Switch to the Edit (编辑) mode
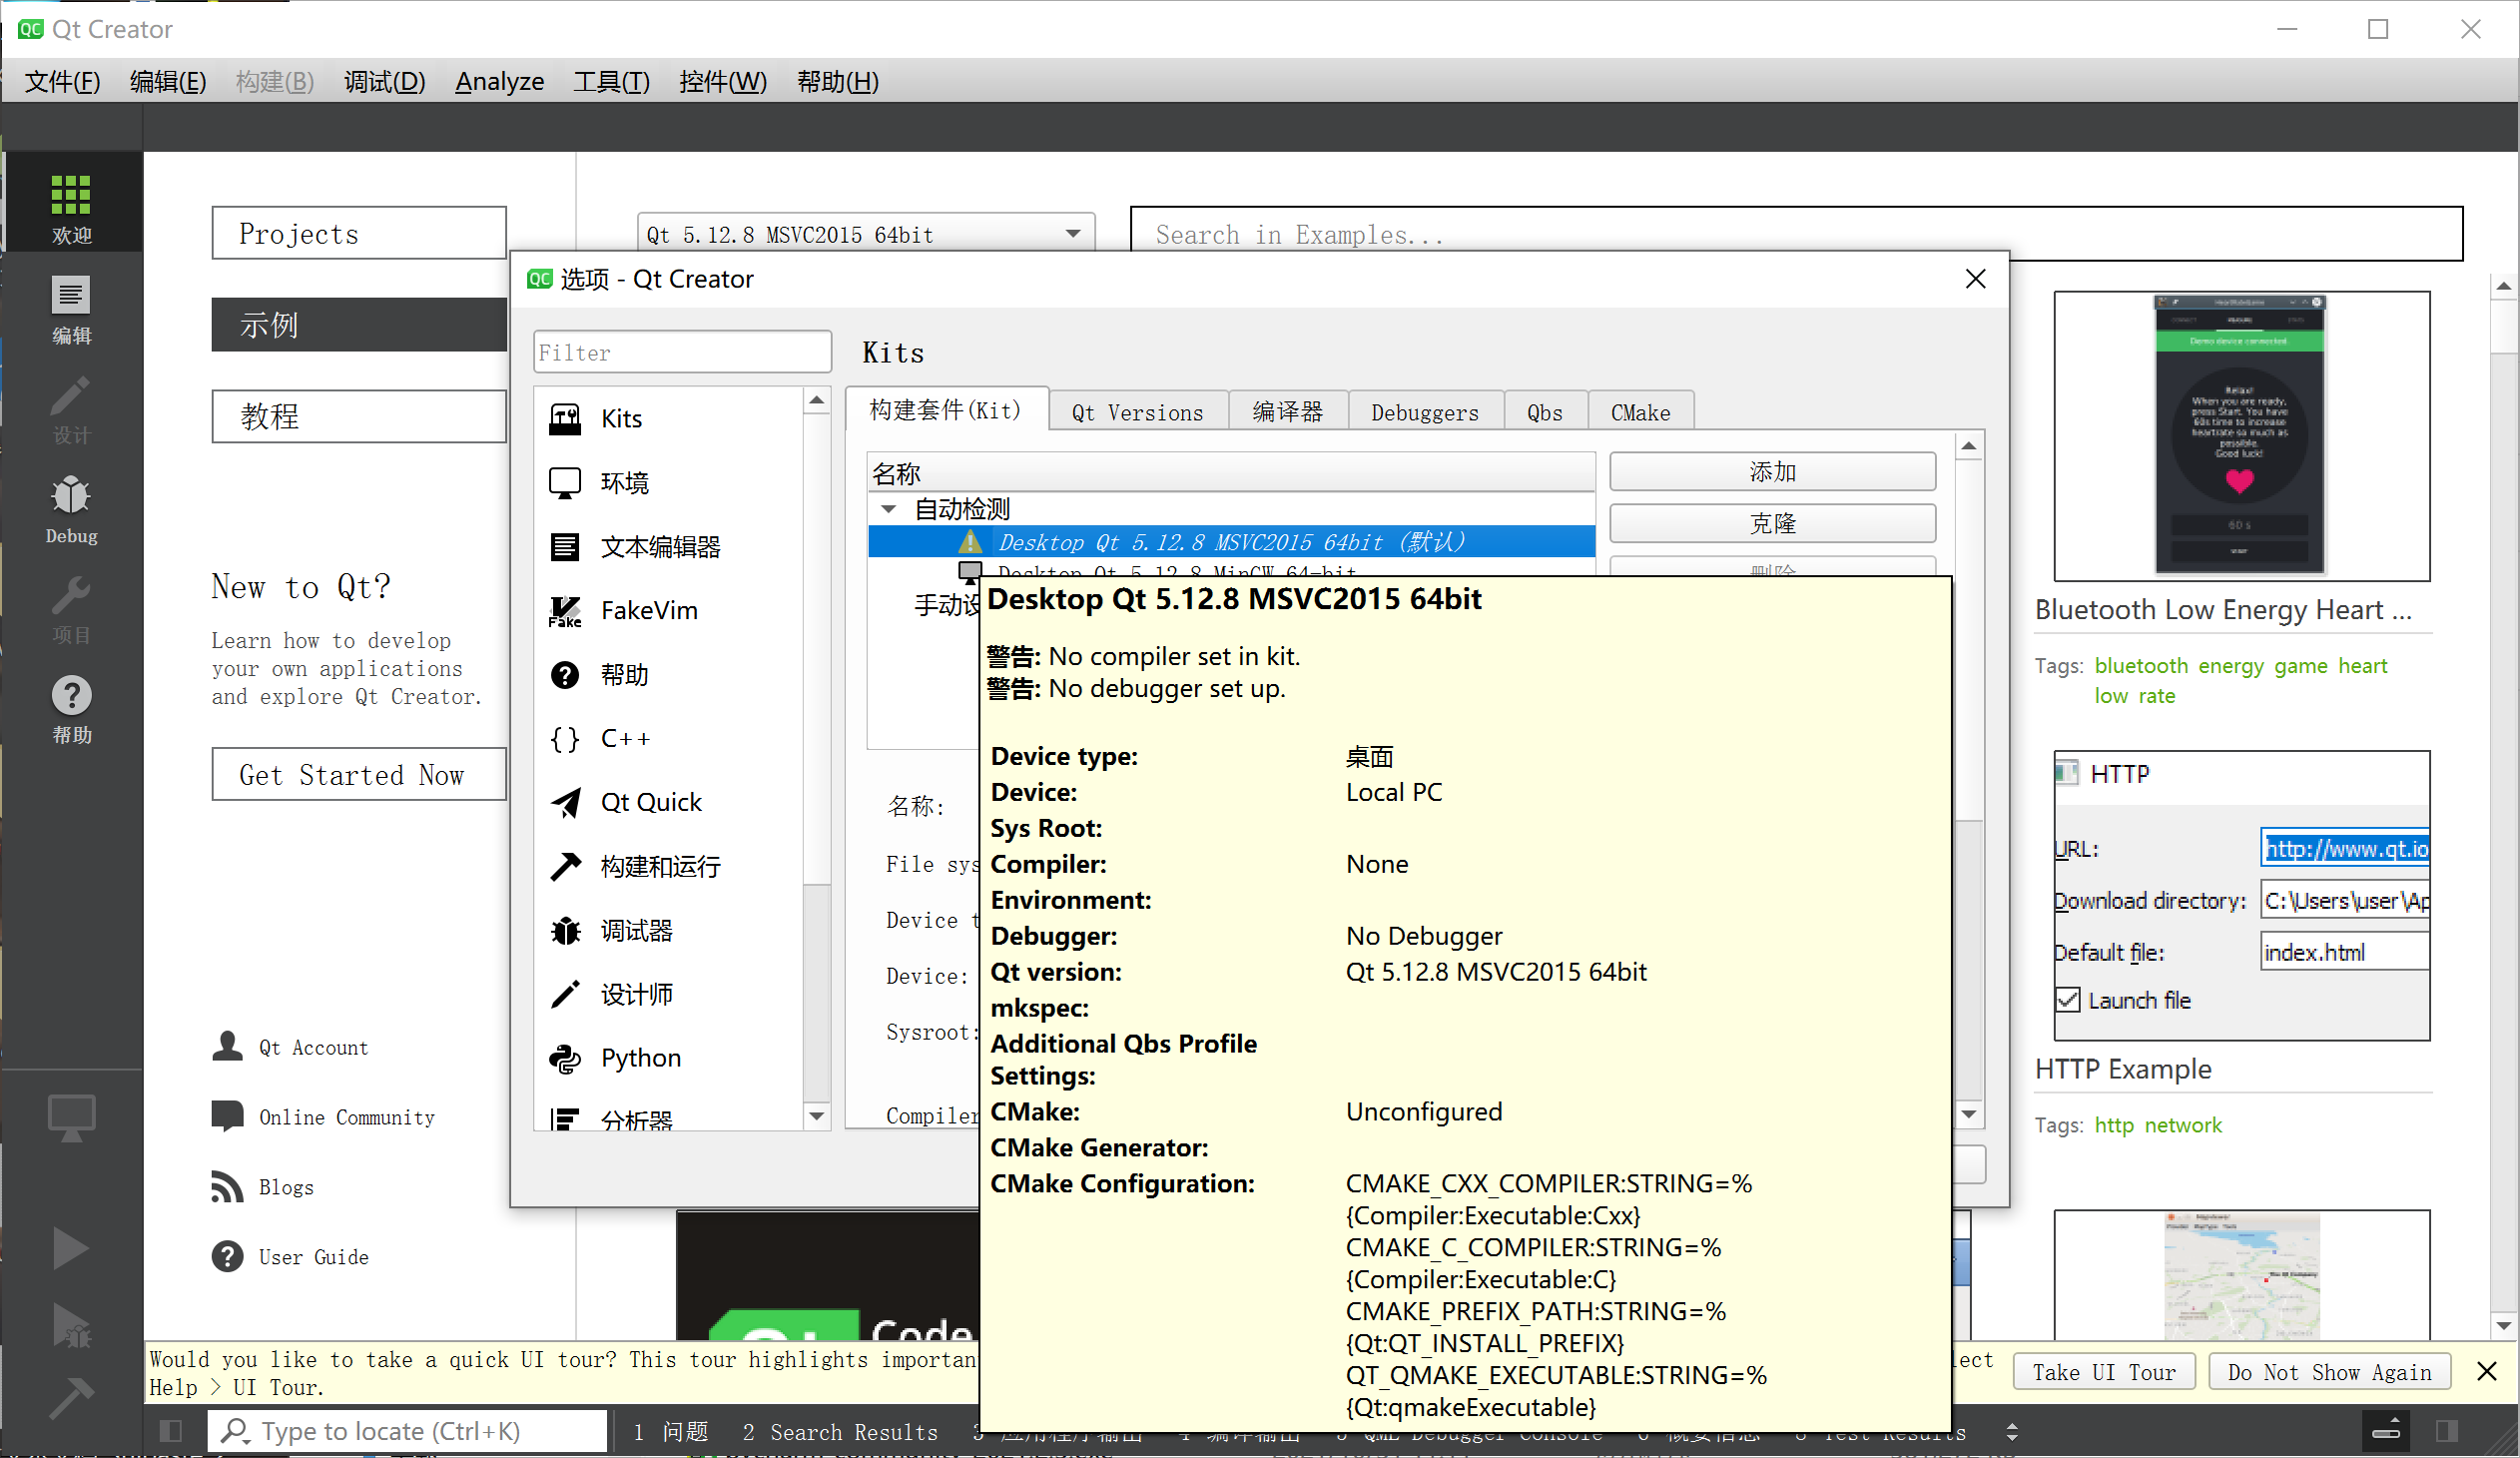The height and width of the screenshot is (1458, 2520). point(71,309)
